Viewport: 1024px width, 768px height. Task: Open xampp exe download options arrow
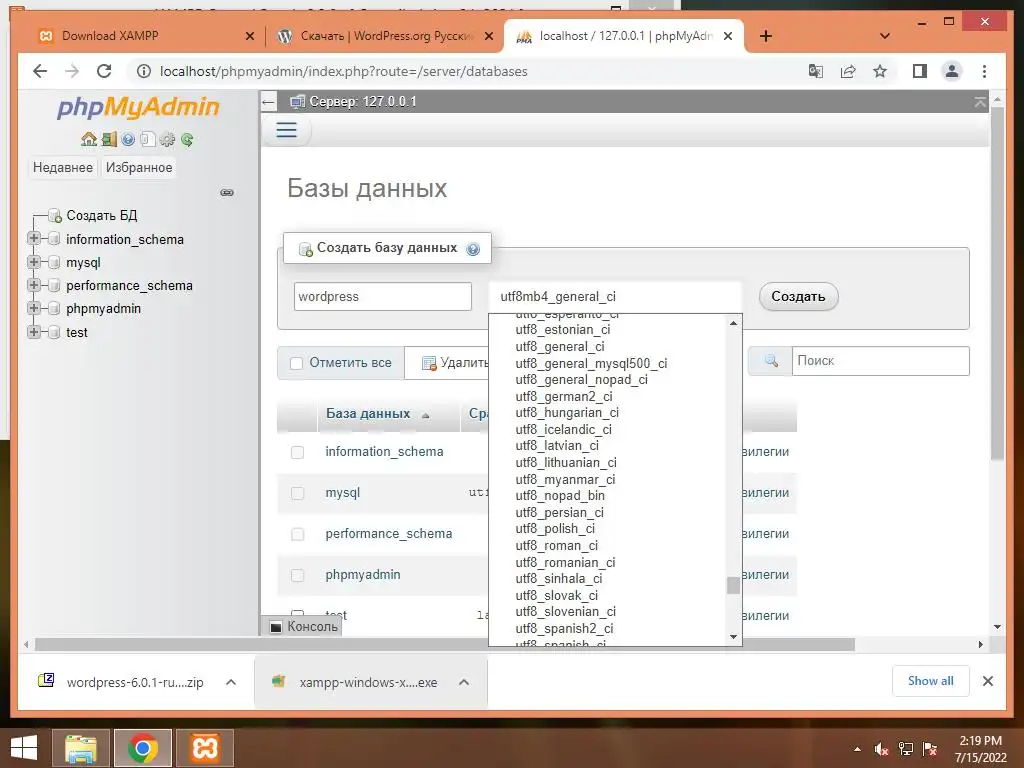pyautogui.click(x=464, y=682)
